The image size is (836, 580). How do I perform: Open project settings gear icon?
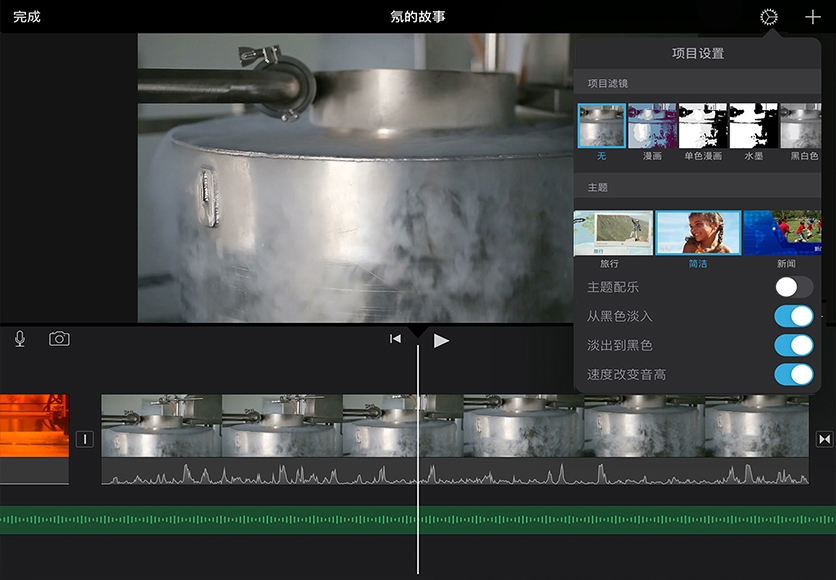tap(768, 17)
